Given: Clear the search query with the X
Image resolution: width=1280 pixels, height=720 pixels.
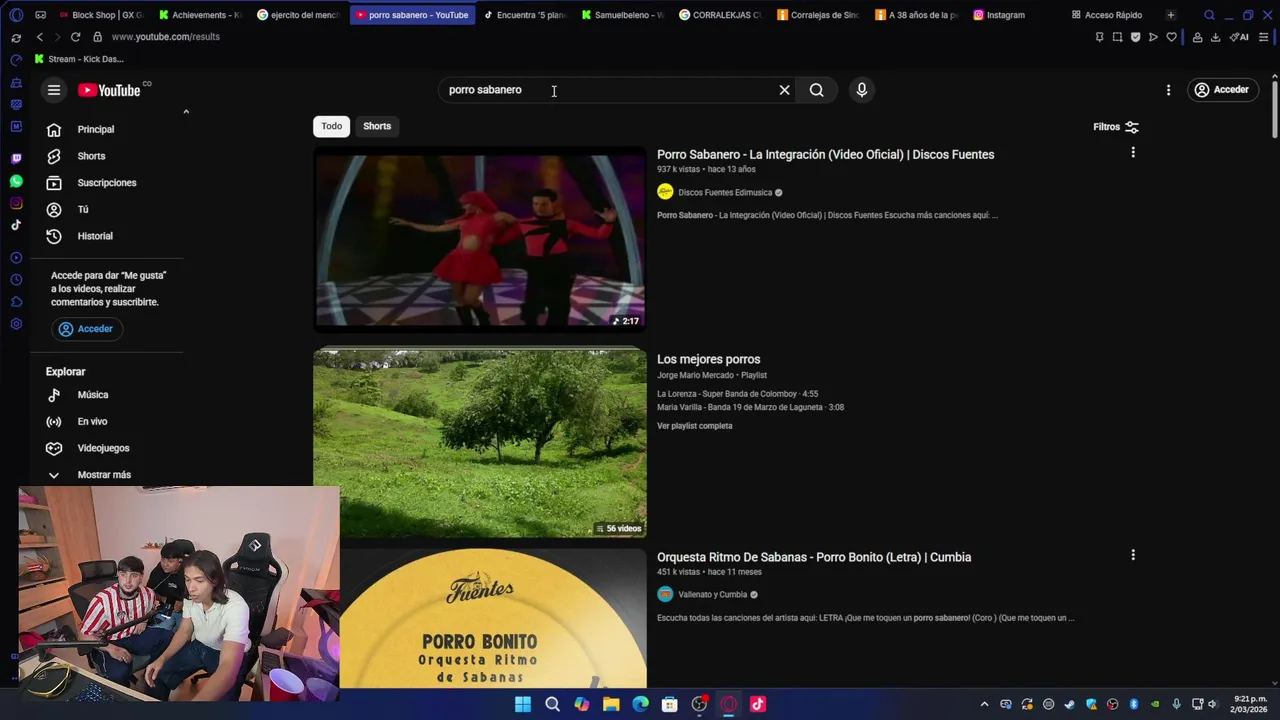Looking at the screenshot, I should pyautogui.click(x=785, y=90).
